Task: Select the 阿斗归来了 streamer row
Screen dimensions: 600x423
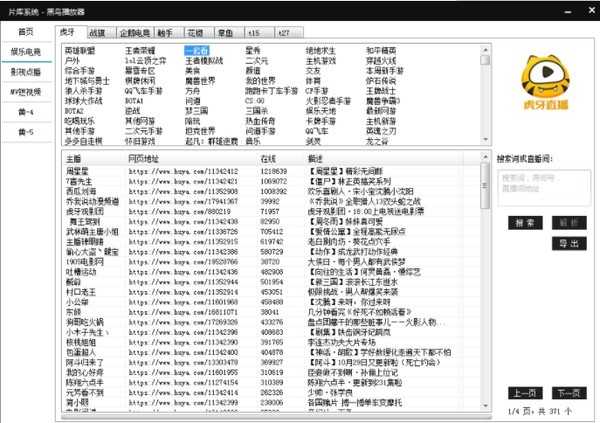Action: coord(271,363)
